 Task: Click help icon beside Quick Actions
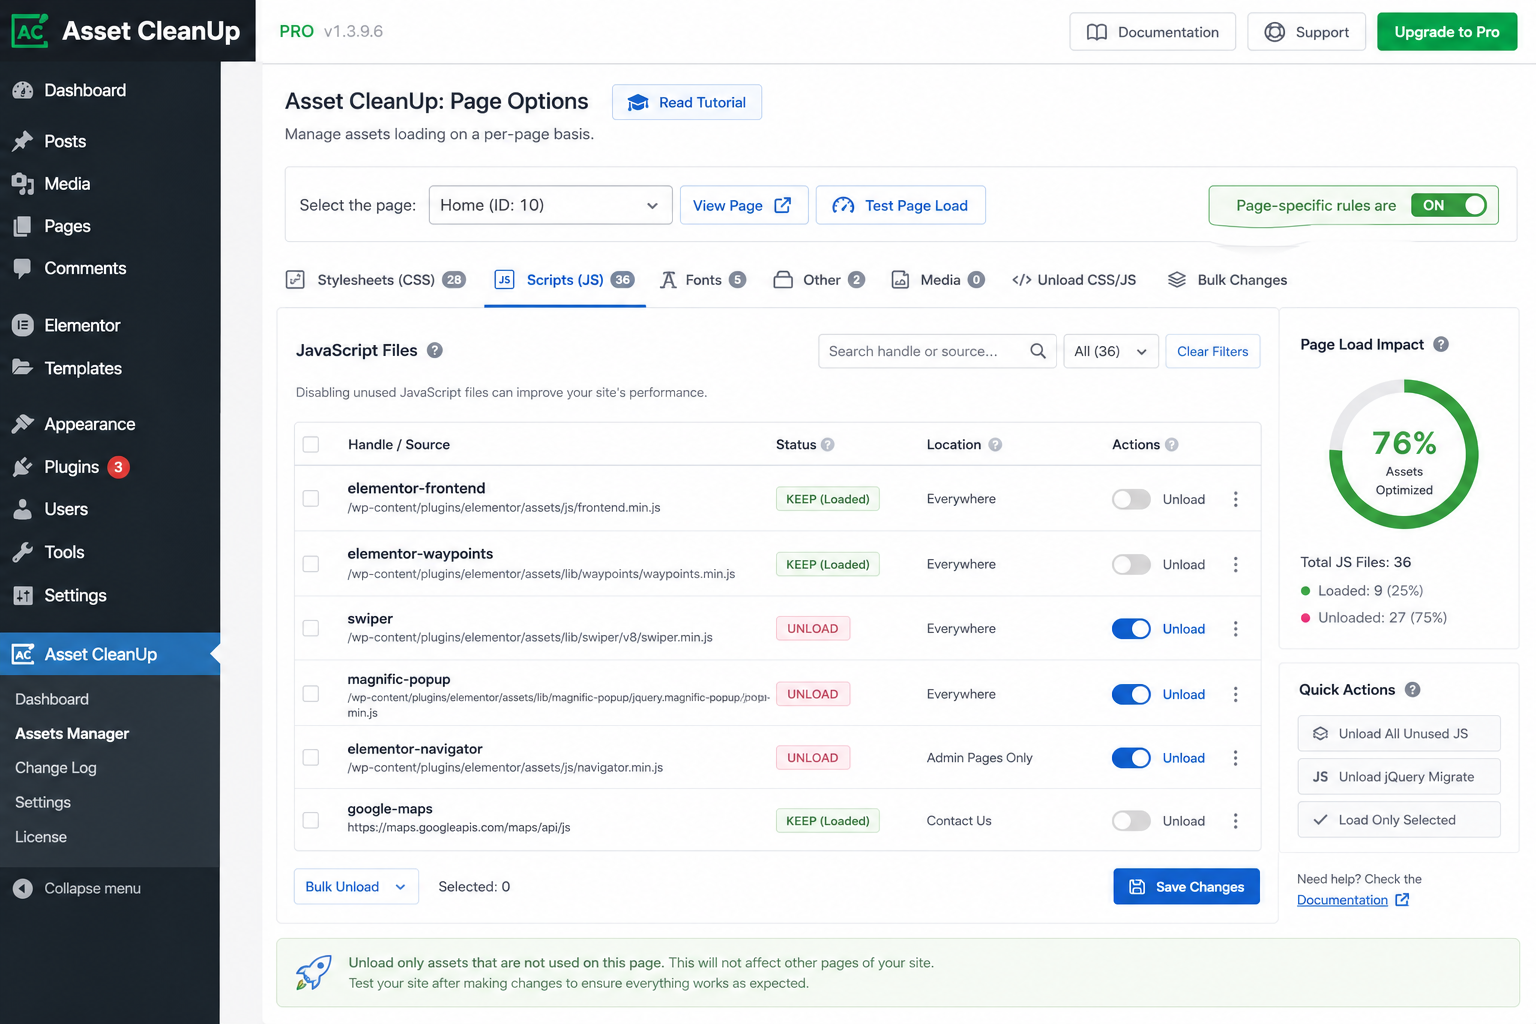(1412, 689)
